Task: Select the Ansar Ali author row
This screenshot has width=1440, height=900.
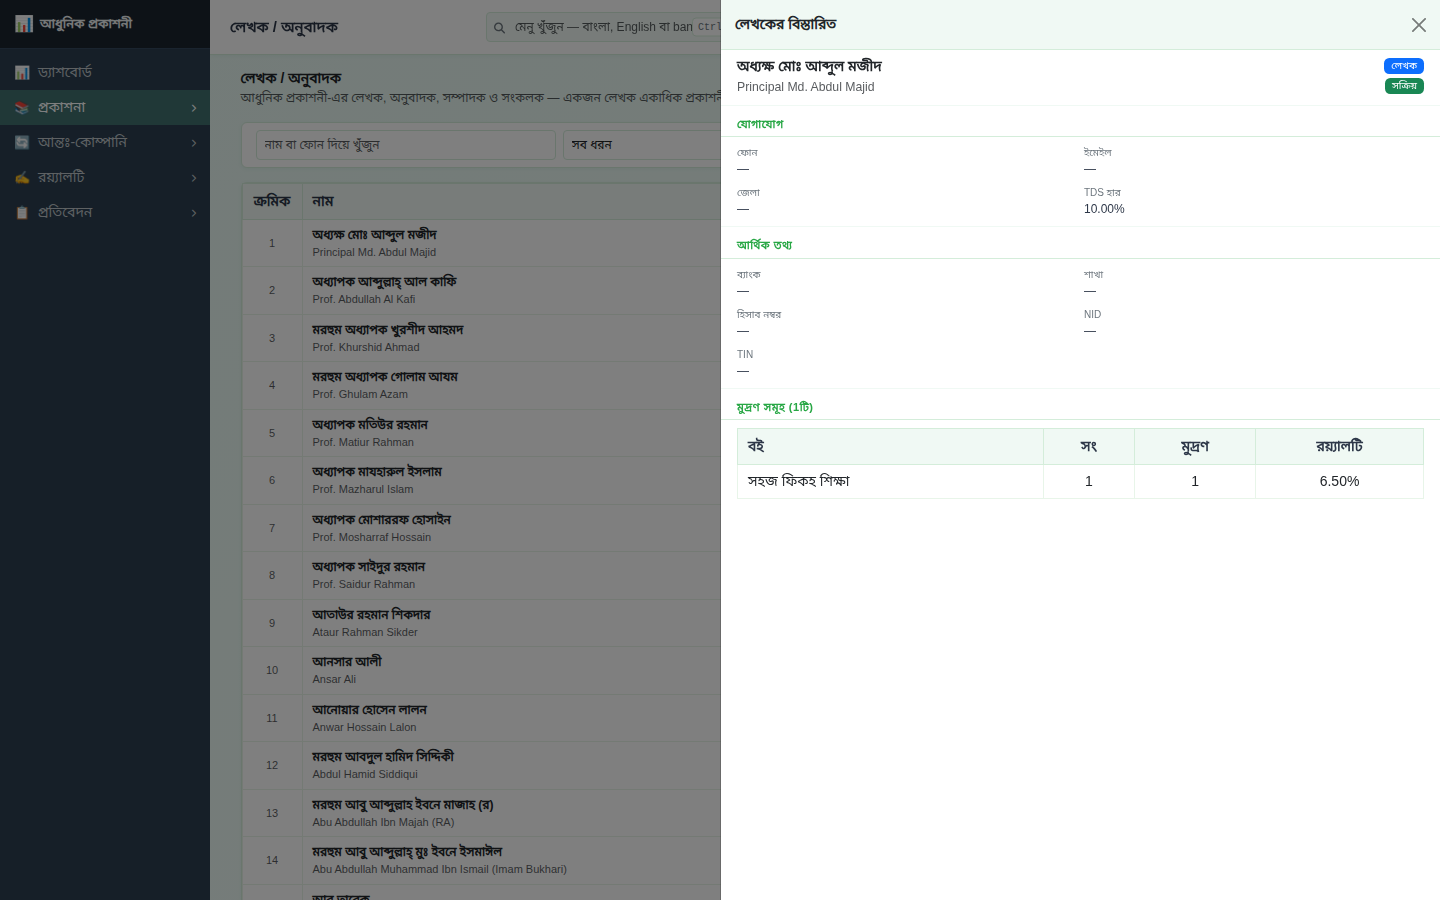Action: (x=481, y=670)
